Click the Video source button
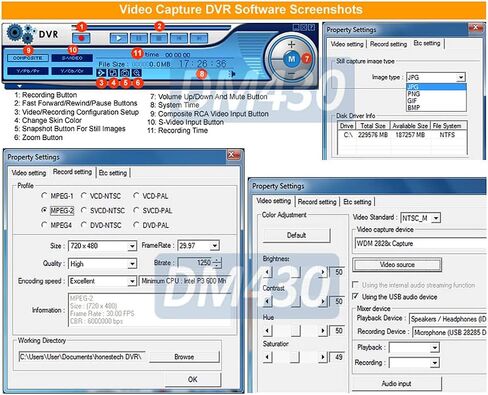Image resolution: width=488 pixels, height=395 pixels. tap(397, 265)
